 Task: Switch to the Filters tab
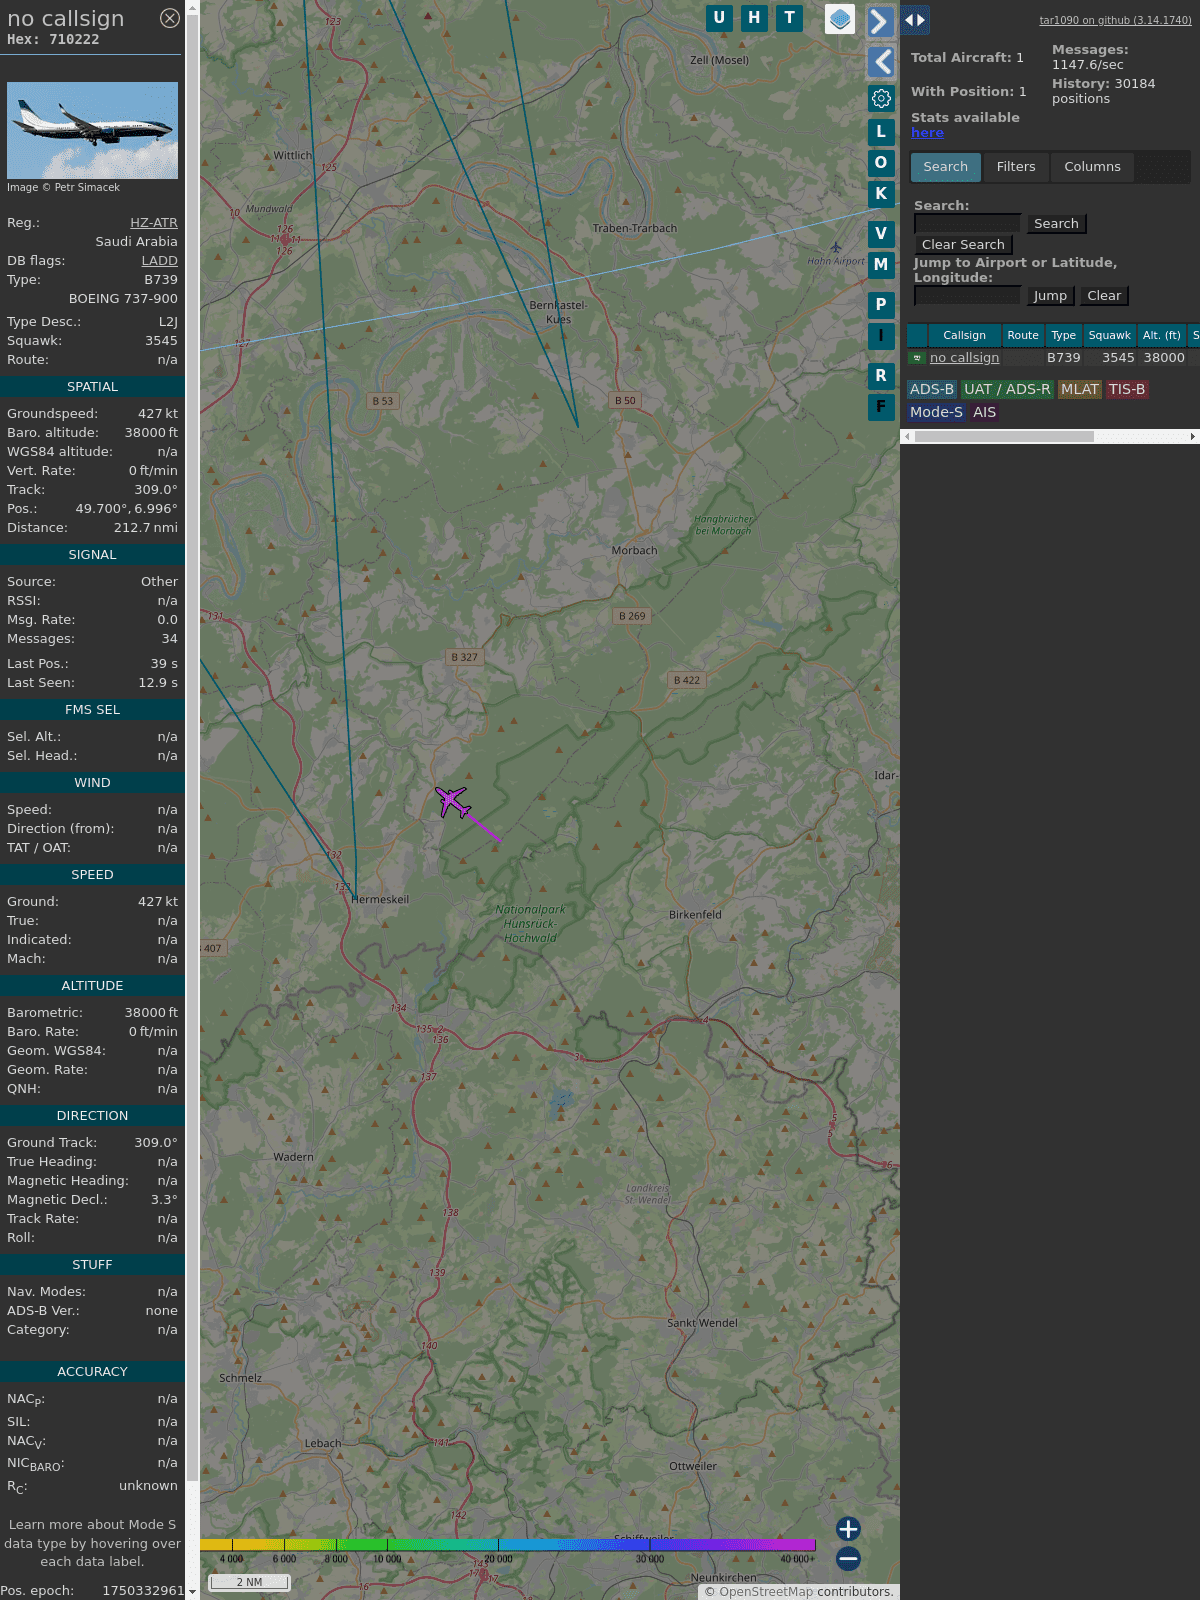[1016, 167]
